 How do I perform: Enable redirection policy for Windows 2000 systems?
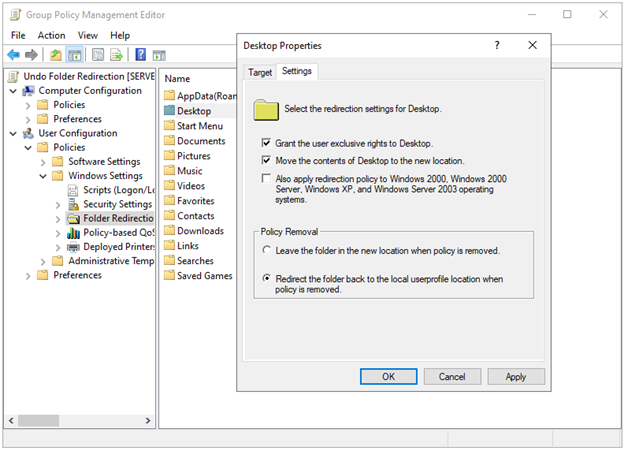(266, 178)
